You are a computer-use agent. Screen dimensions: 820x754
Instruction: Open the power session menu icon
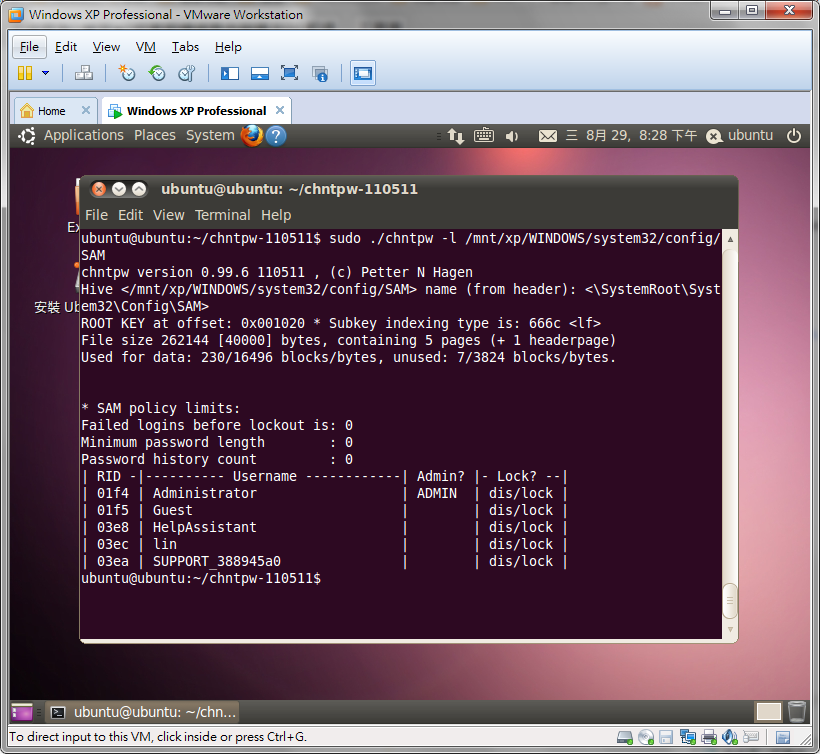793,136
